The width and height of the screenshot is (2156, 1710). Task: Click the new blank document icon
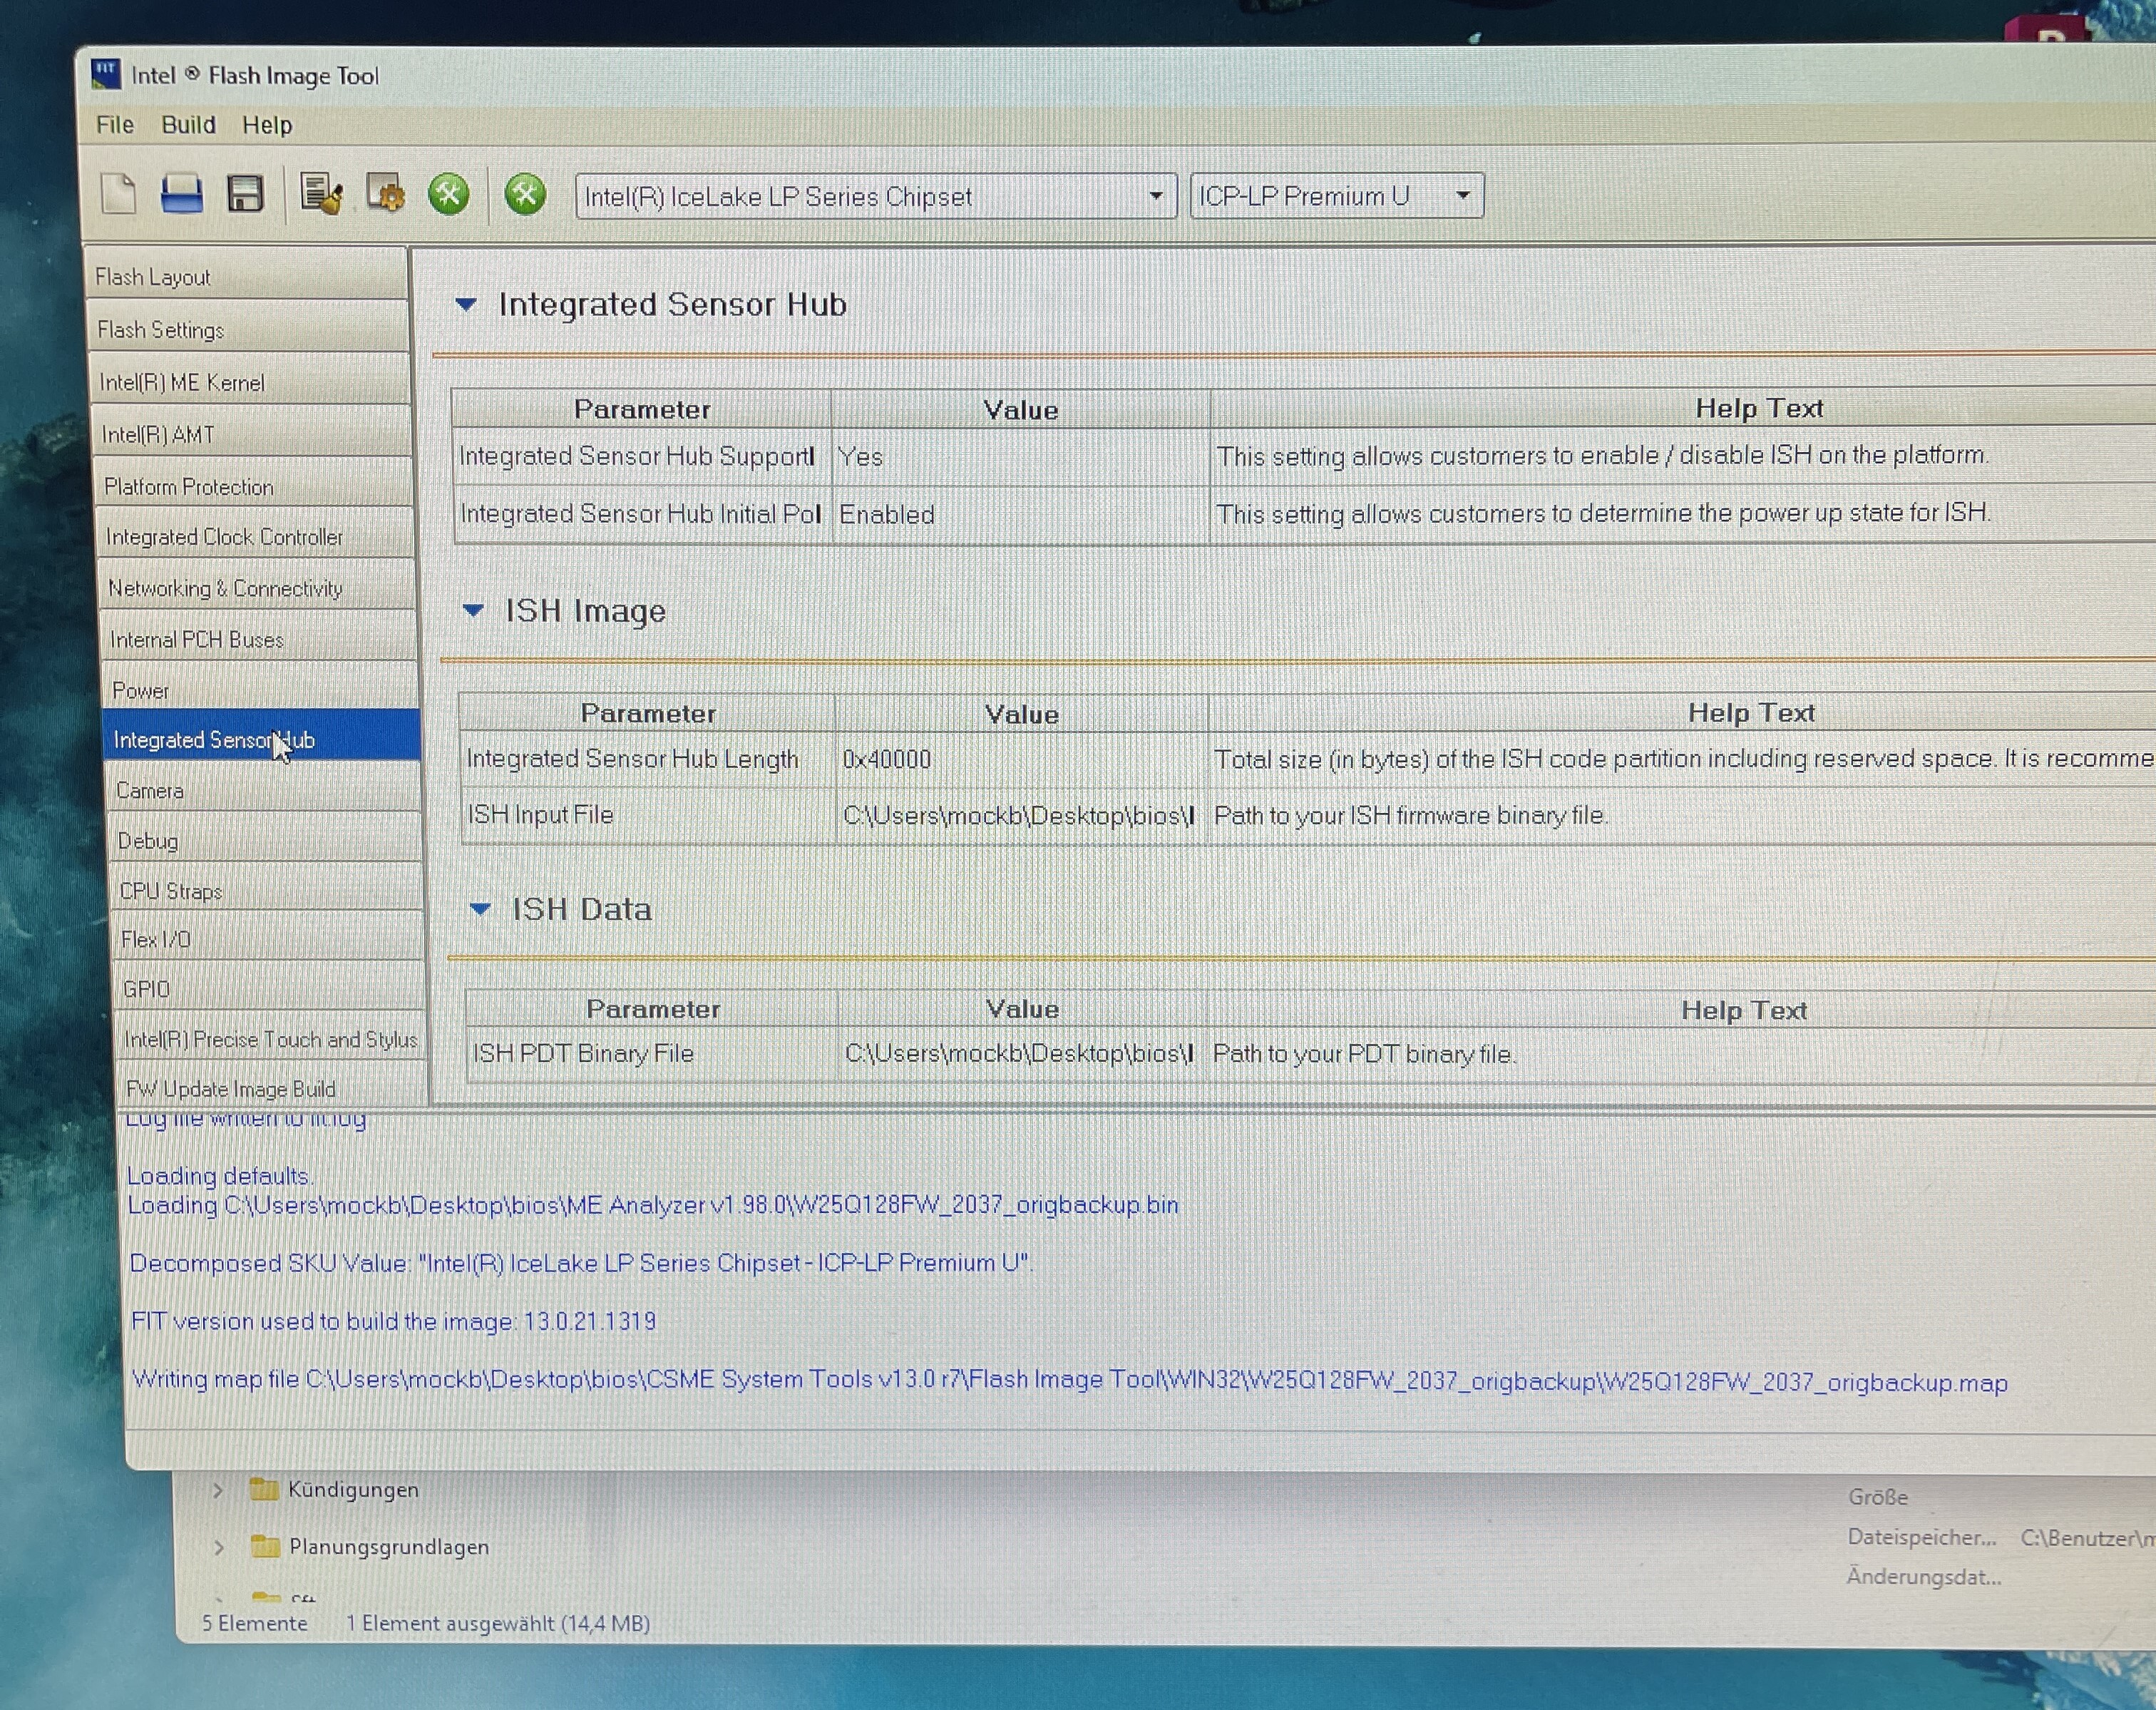[118, 193]
